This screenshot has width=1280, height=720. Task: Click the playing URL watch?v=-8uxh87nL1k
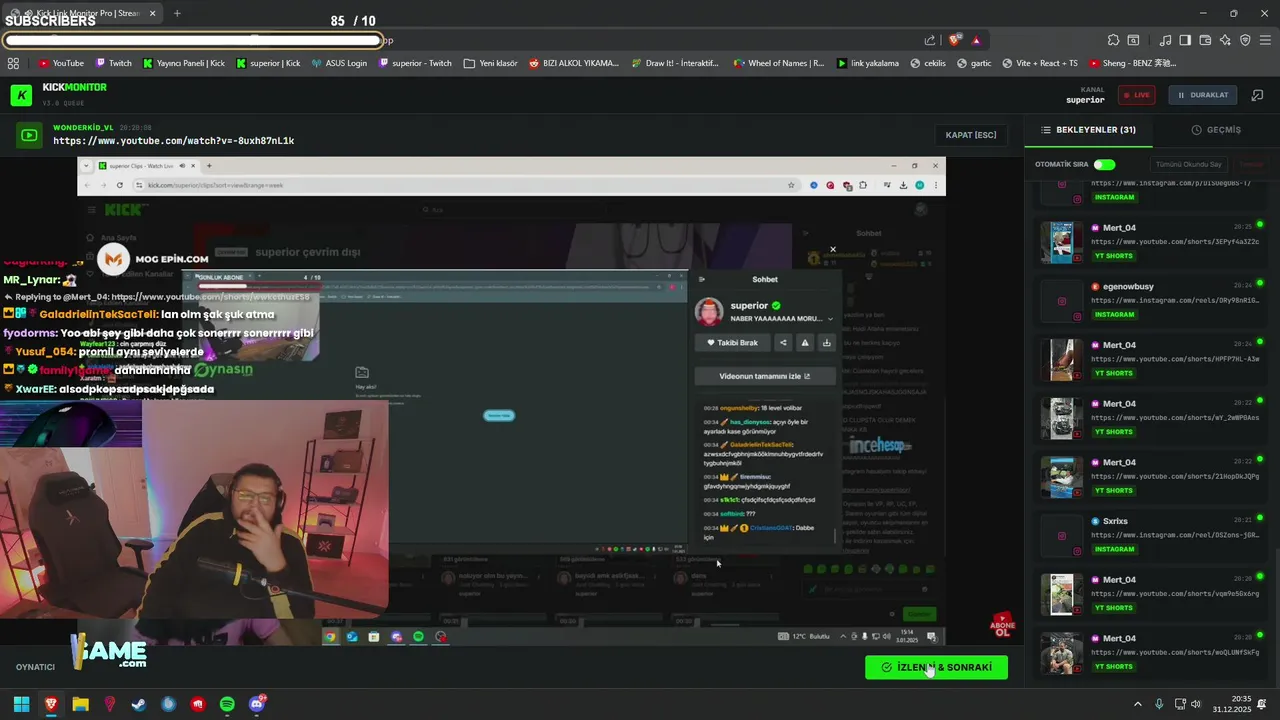[x=174, y=141]
